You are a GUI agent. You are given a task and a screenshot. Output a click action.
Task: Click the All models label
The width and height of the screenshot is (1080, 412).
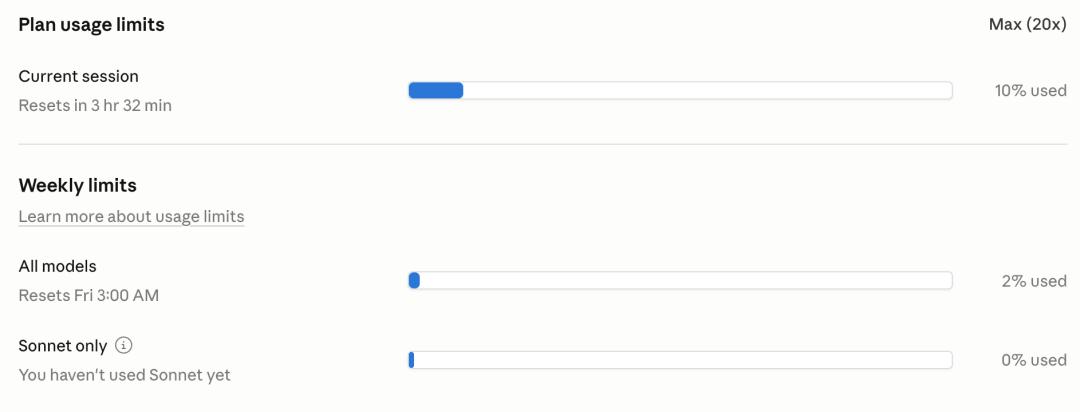57,266
